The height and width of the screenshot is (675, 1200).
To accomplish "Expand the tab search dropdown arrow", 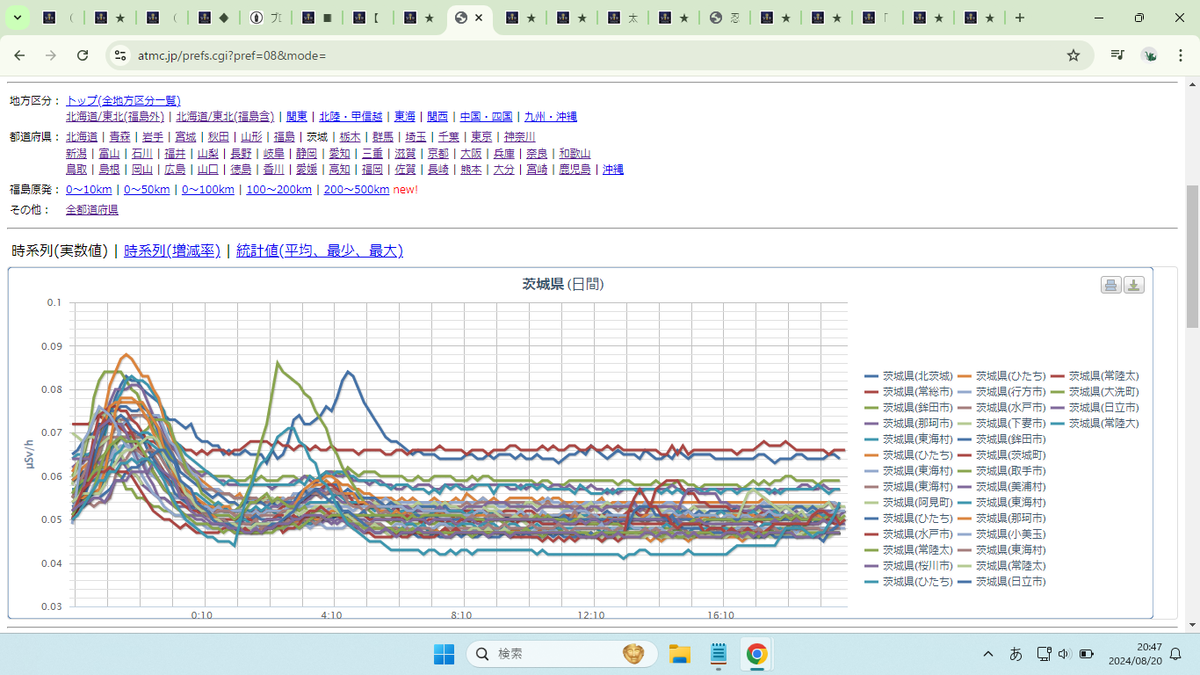I will pyautogui.click(x=17, y=18).
